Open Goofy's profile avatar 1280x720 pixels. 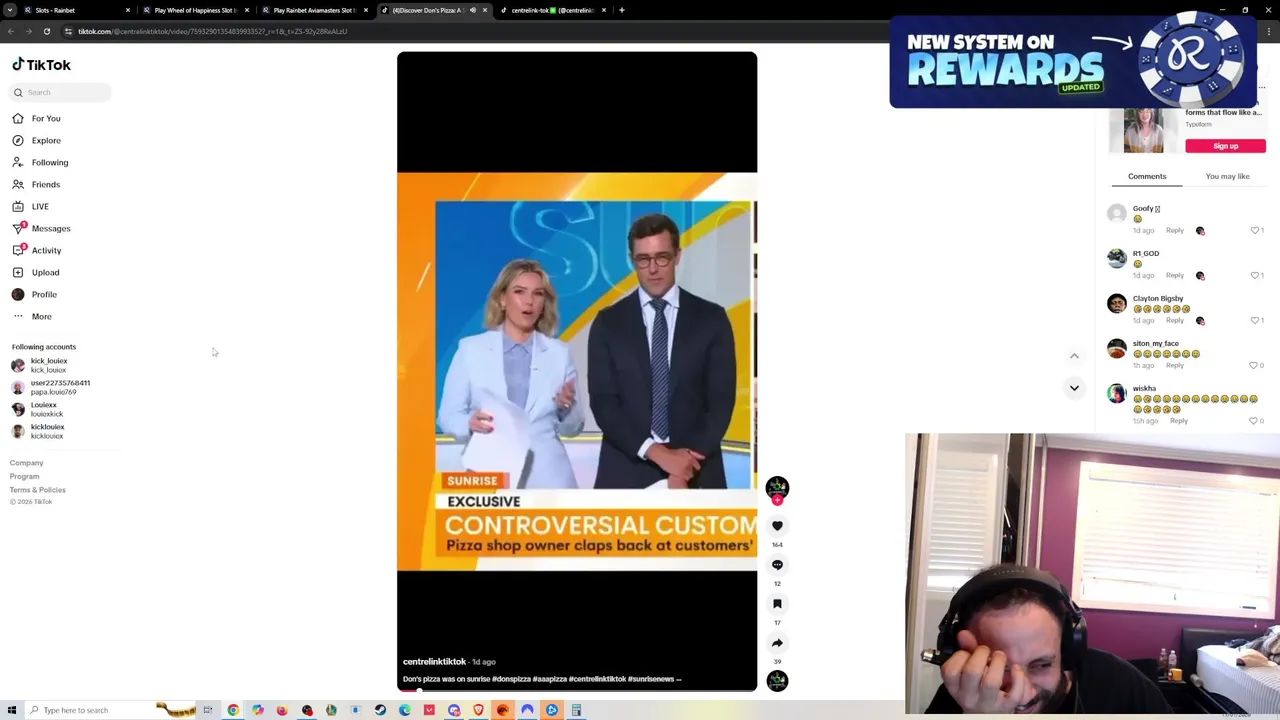(1117, 213)
